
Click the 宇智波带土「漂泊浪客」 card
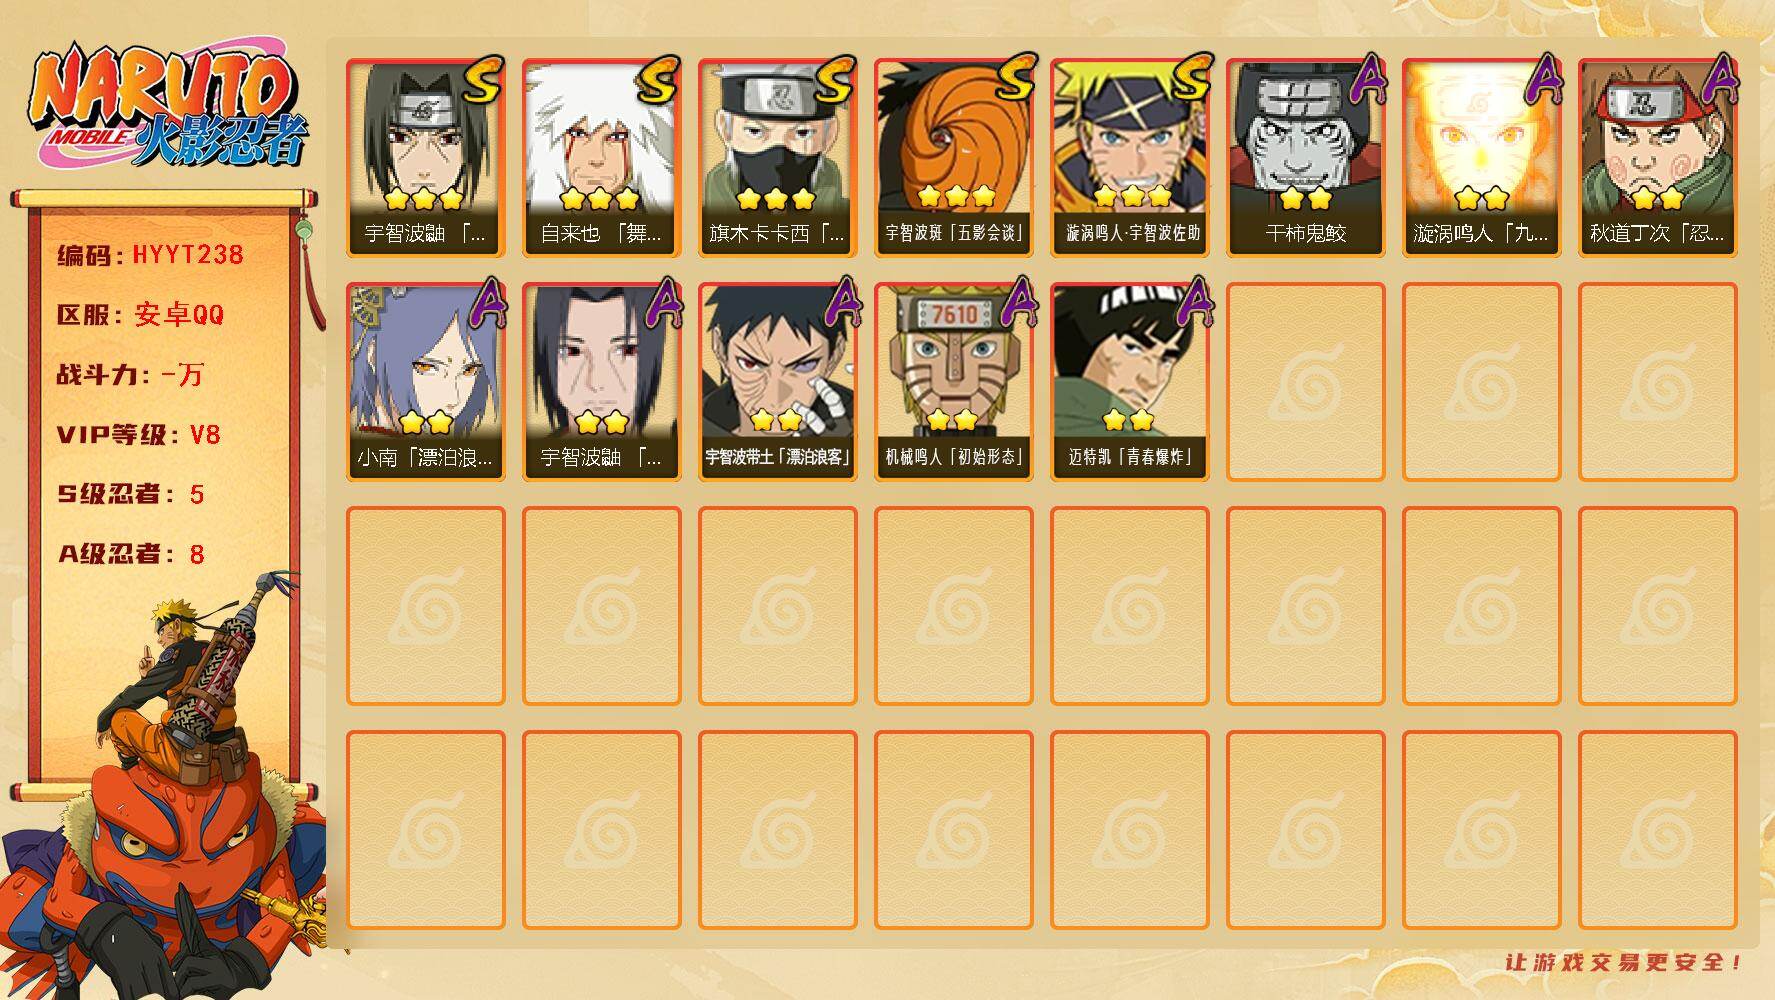(x=777, y=382)
